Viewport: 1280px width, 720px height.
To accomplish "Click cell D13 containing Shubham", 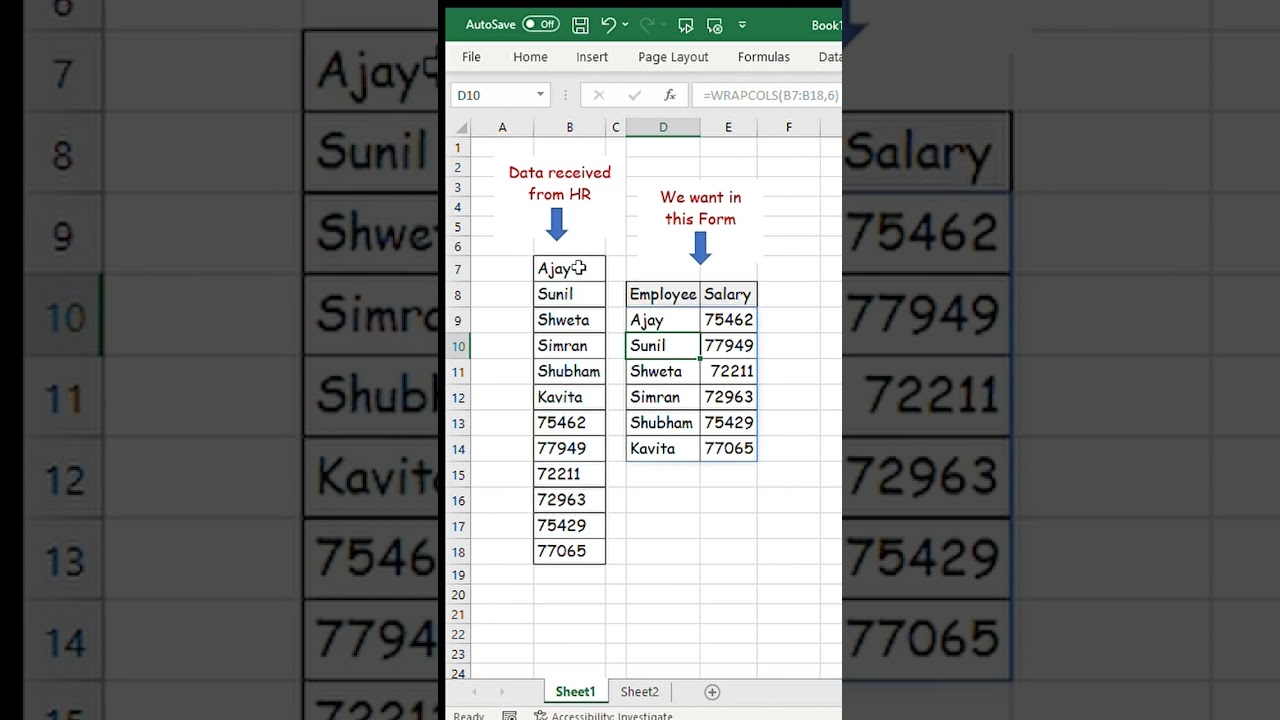I will click(x=663, y=423).
